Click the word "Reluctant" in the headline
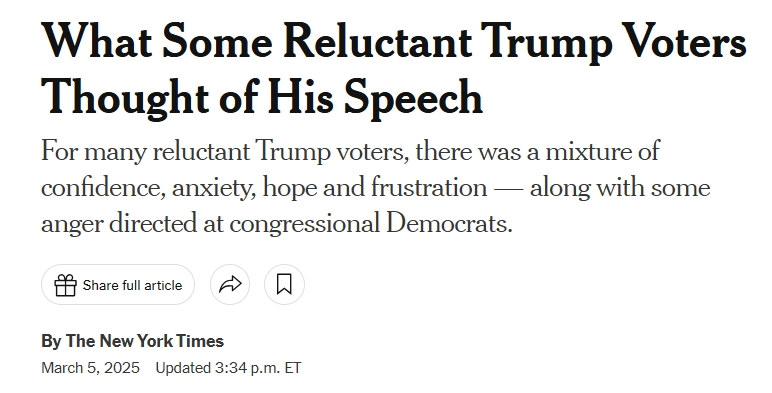Viewport: 772px width, 393px height. (378, 42)
